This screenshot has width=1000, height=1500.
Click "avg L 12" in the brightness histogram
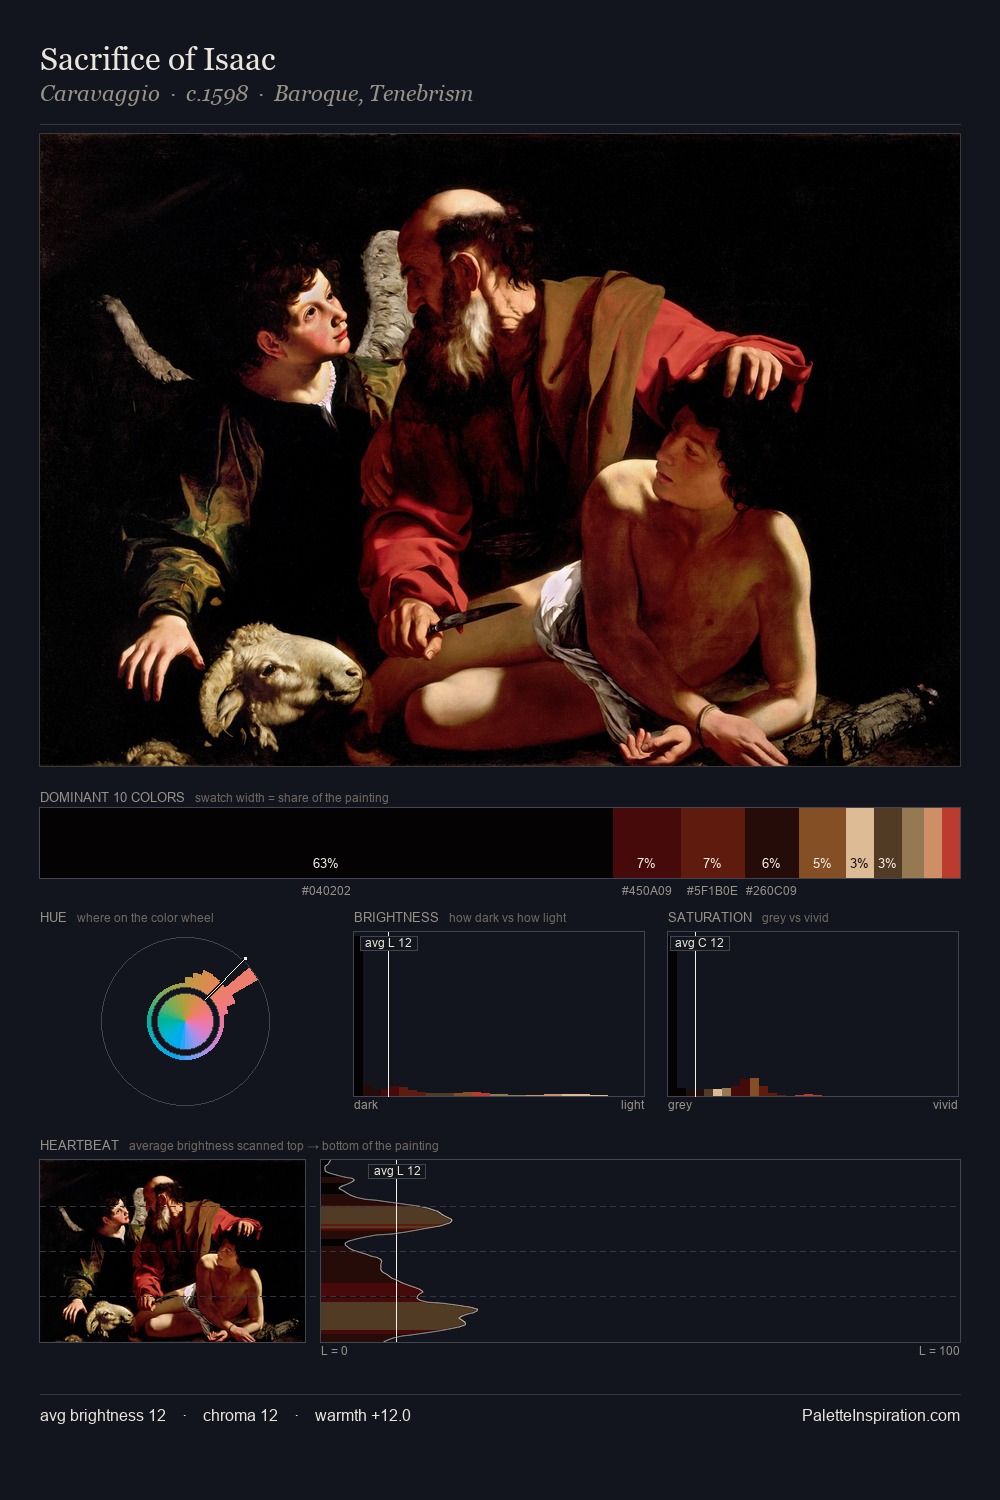(389, 943)
